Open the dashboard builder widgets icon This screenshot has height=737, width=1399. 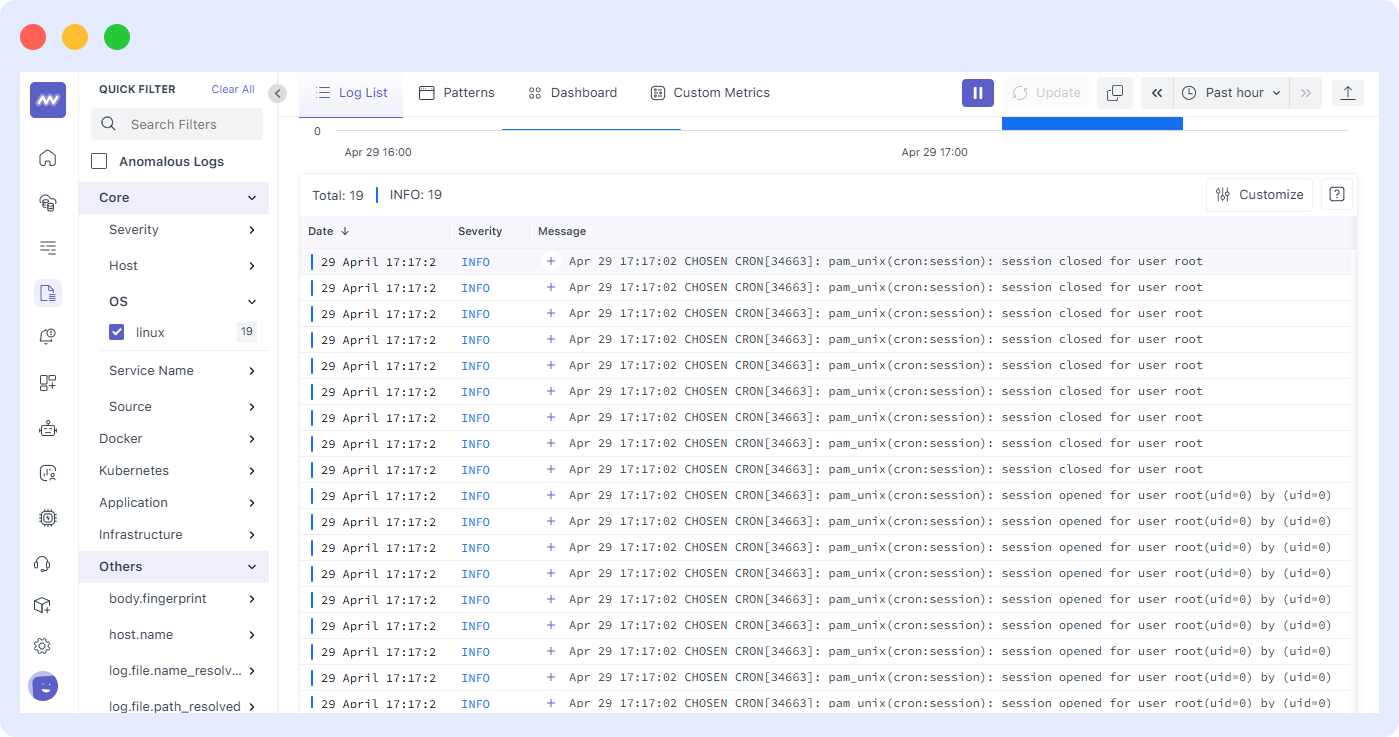coord(47,382)
